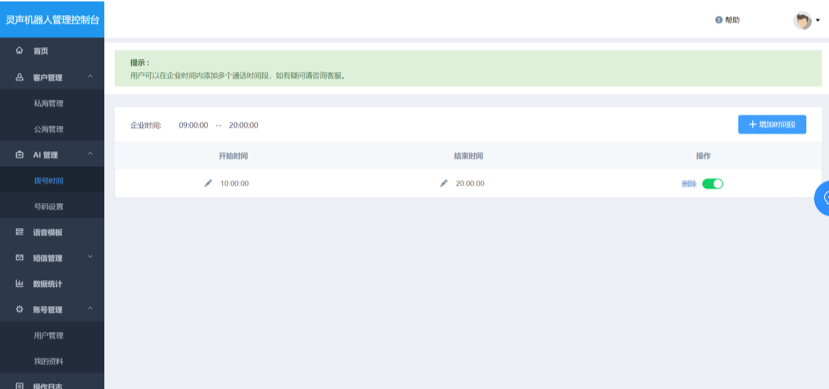Image resolution: width=829 pixels, height=389 pixels.
Task: Click the 客户管理 person icon
Action: pyautogui.click(x=20, y=77)
